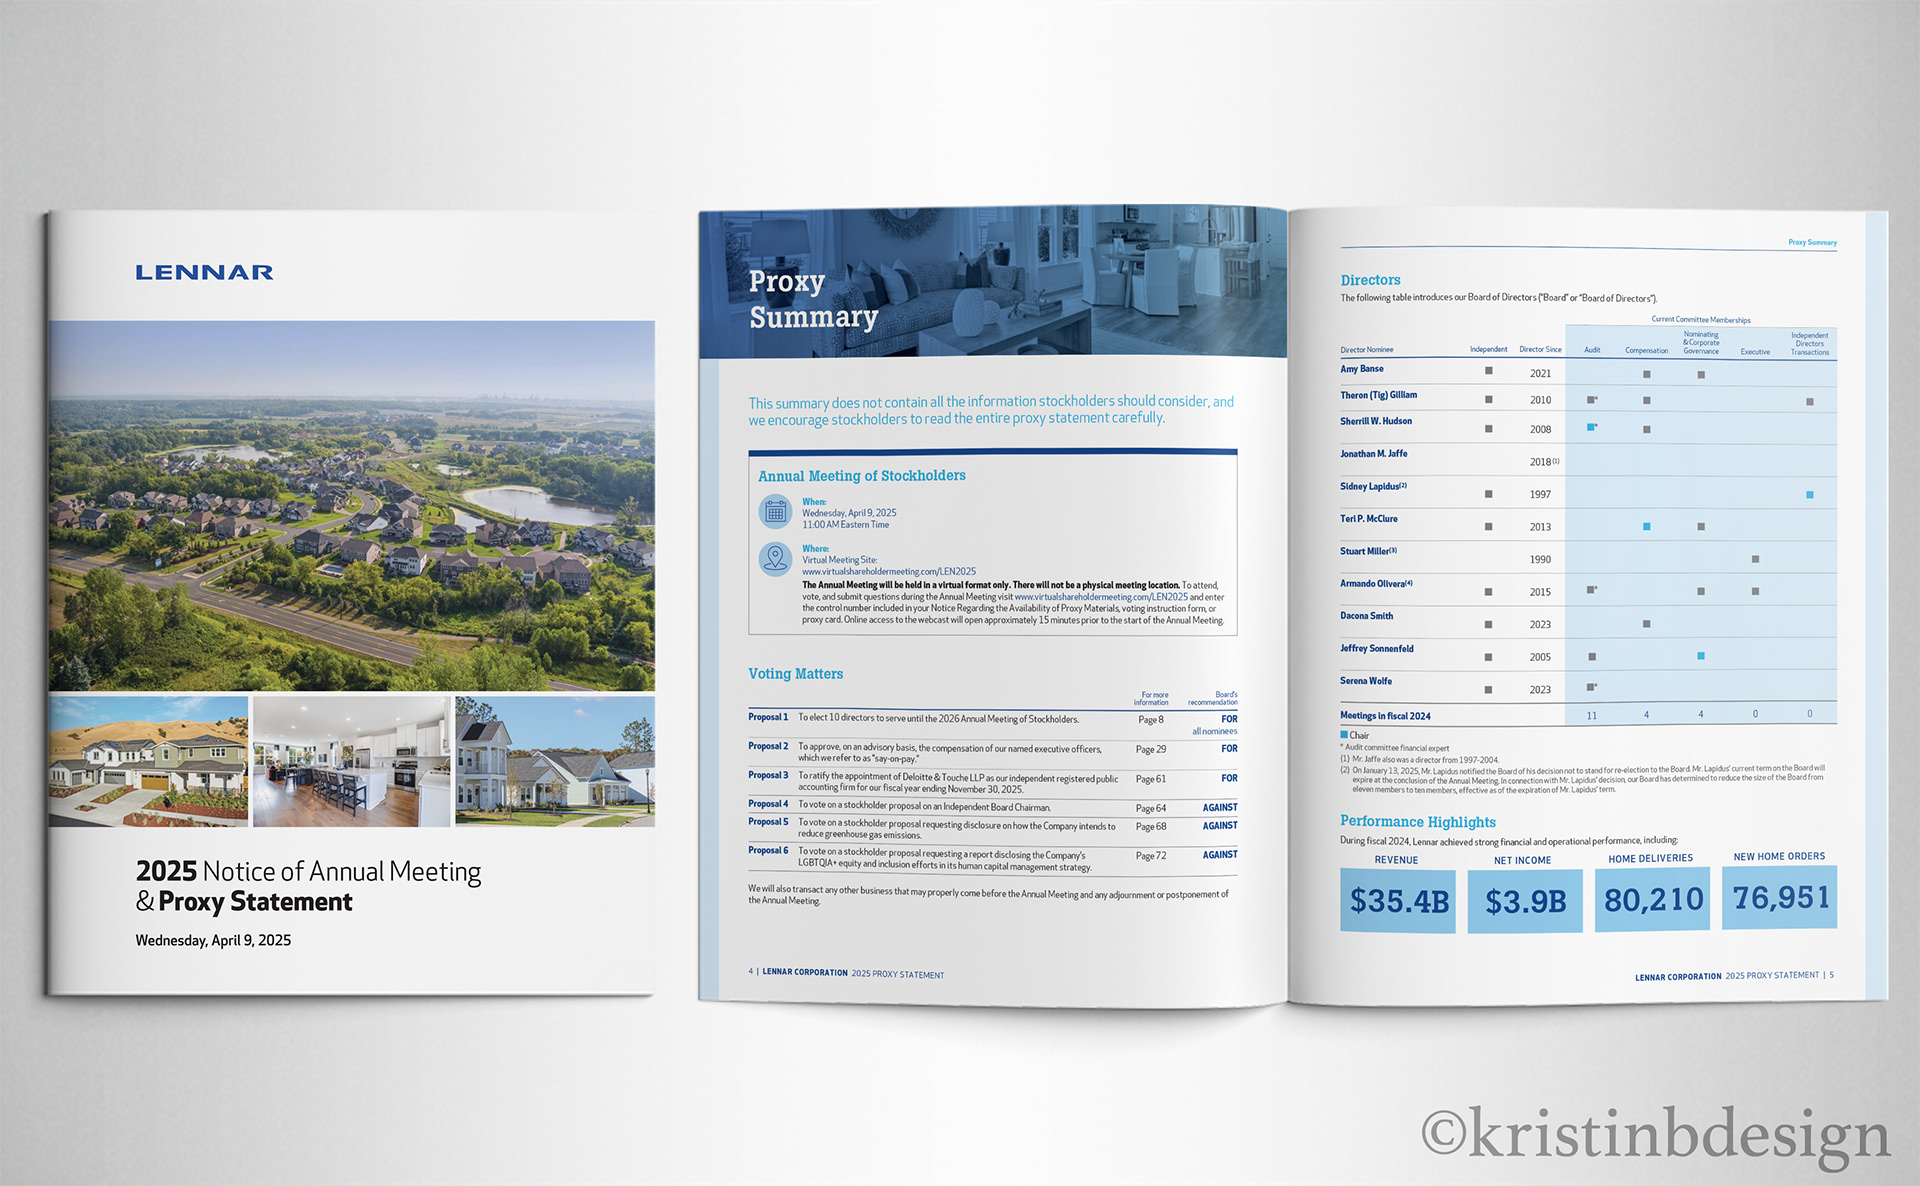Click the Annual Meeting of Stockholders heading
This screenshot has height=1186, width=1920.
coord(862,476)
